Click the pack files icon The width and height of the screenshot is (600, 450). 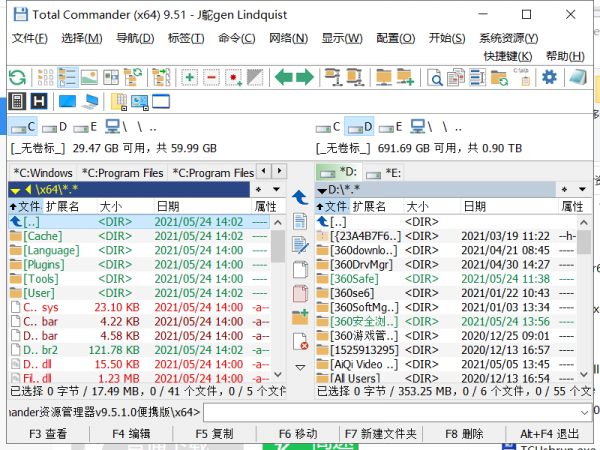point(333,77)
